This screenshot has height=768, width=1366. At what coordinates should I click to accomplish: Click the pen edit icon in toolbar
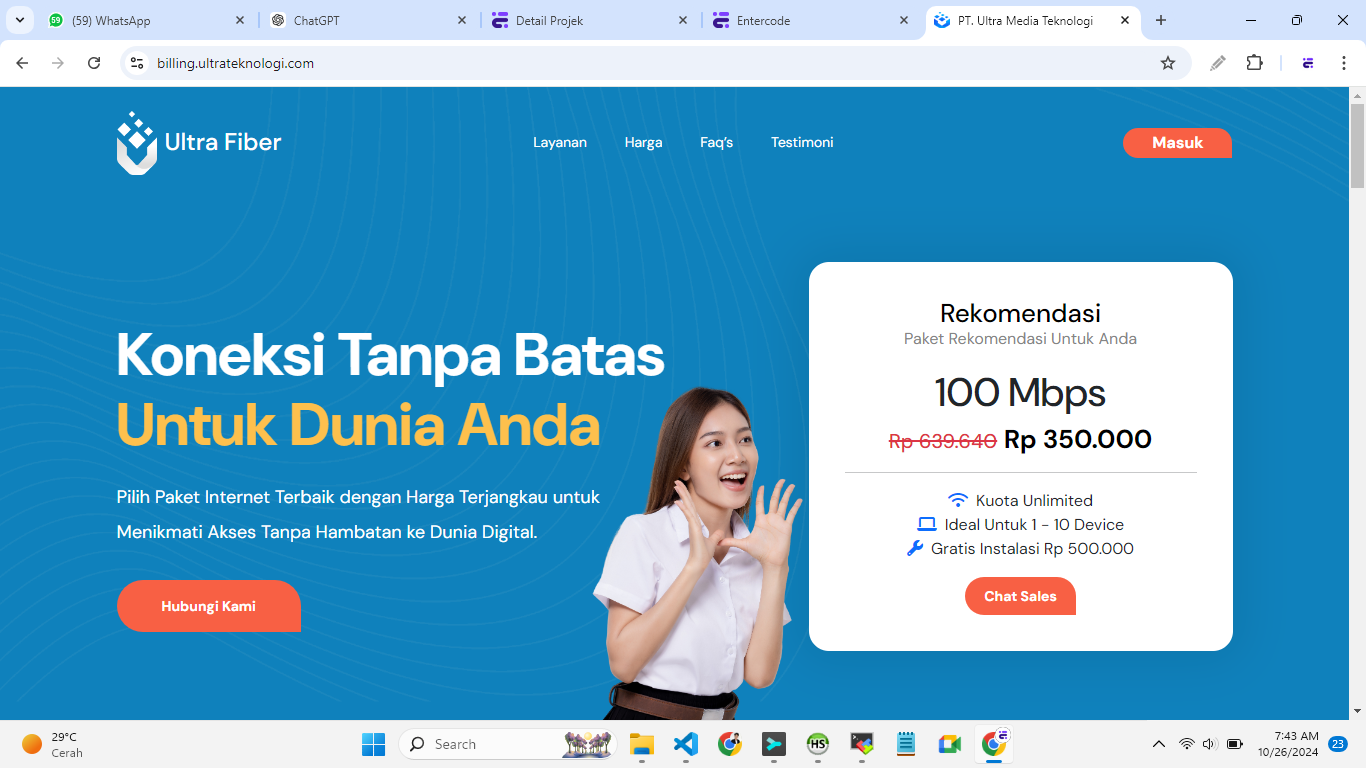coord(1217,63)
